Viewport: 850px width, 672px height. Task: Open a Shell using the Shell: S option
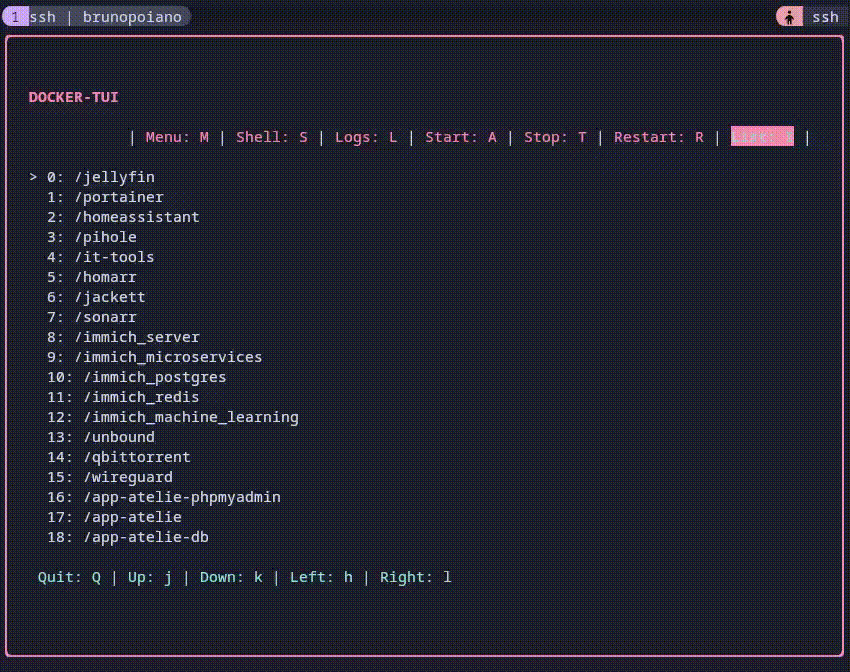(x=272, y=137)
